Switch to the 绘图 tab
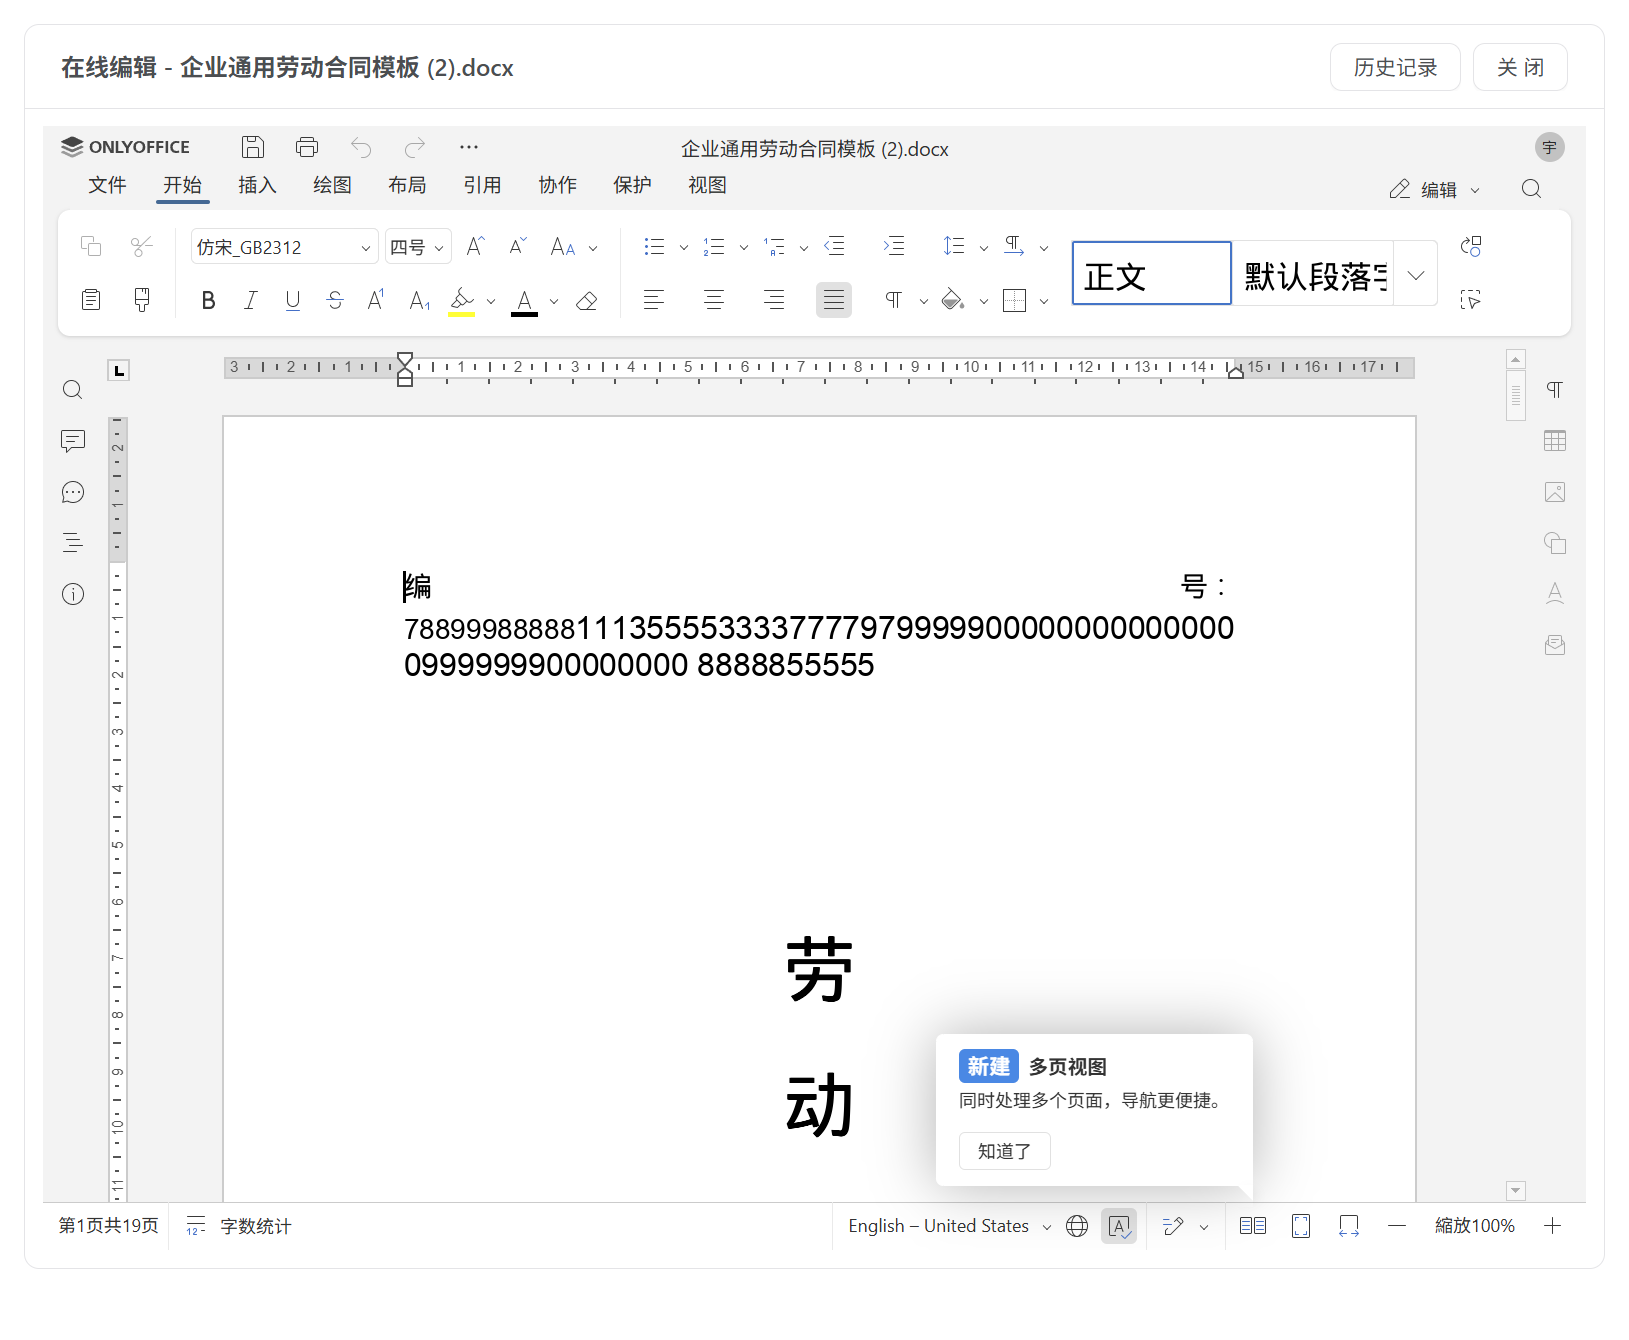The width and height of the screenshot is (1629, 1340). click(332, 185)
